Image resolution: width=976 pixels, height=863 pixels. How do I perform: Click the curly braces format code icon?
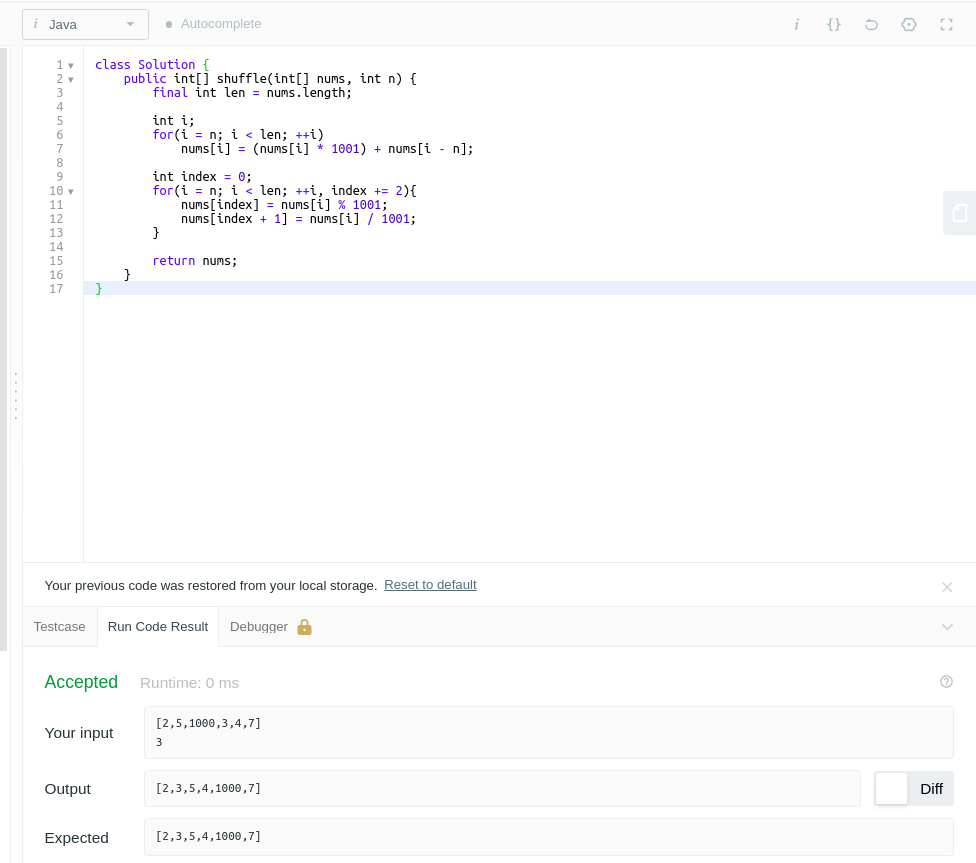(833, 24)
